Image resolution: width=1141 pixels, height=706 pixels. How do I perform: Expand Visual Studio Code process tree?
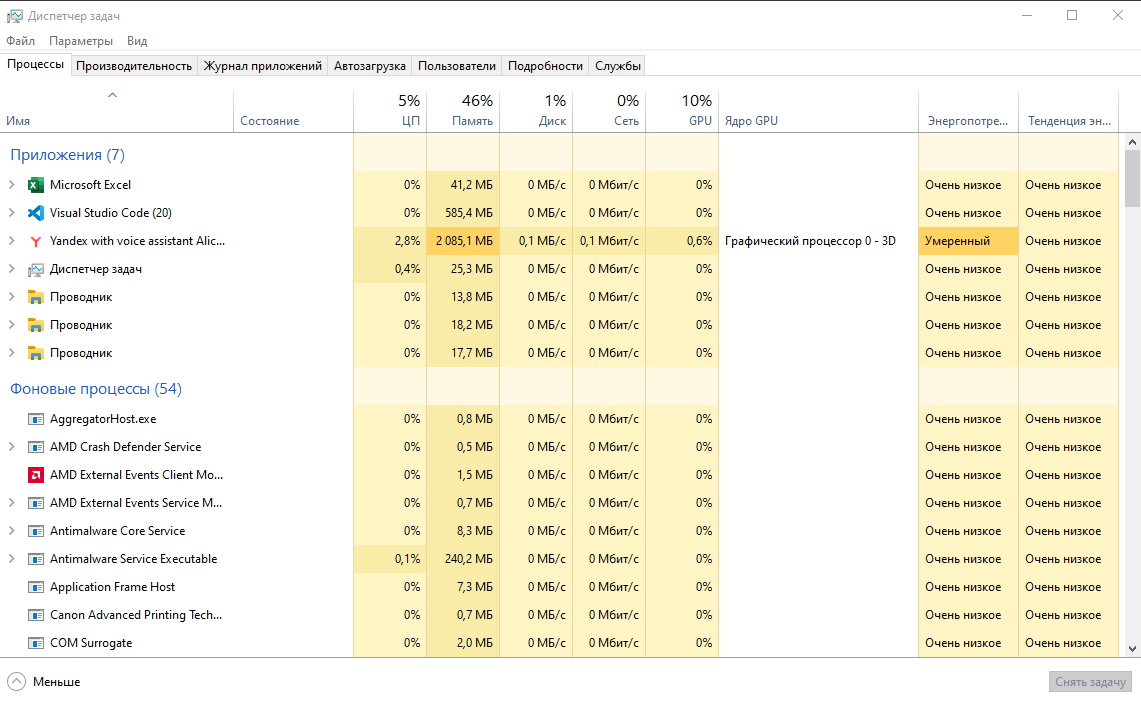(x=12, y=213)
